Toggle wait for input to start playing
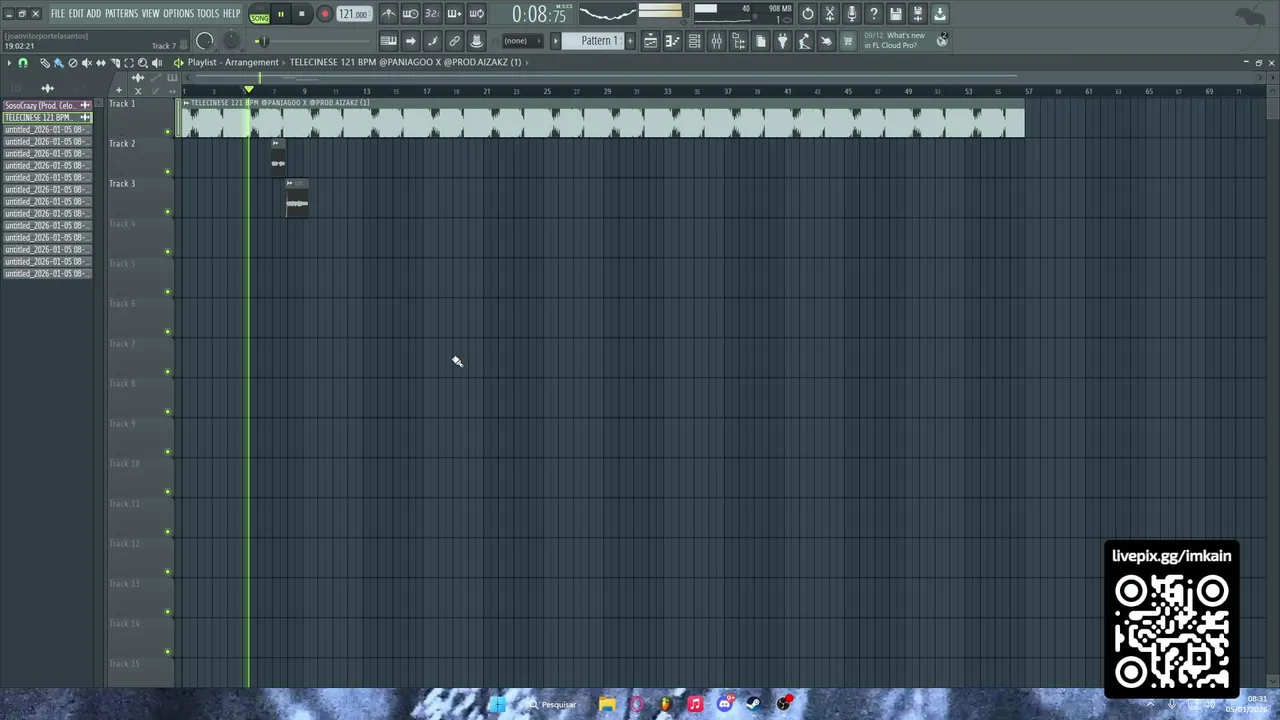The height and width of the screenshot is (720, 1280). (410, 14)
